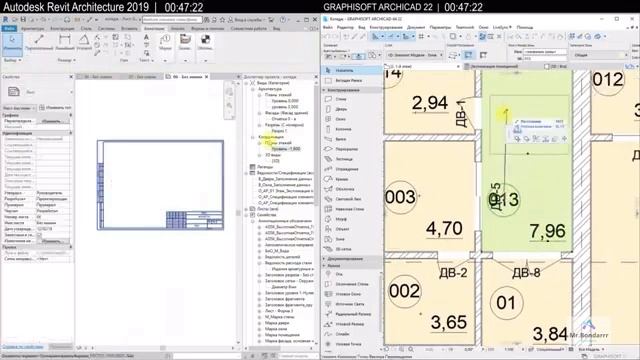Open the Вставить ribbon tab in Revit
Screen dimensions: 640x360
[x=129, y=29]
